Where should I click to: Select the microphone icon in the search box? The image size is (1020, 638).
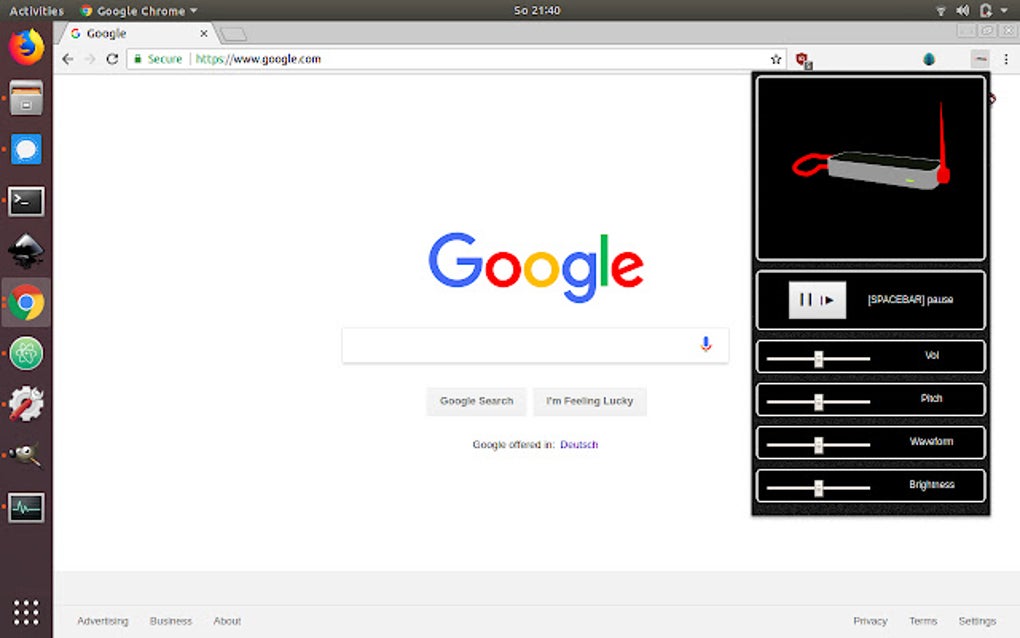[x=706, y=344]
